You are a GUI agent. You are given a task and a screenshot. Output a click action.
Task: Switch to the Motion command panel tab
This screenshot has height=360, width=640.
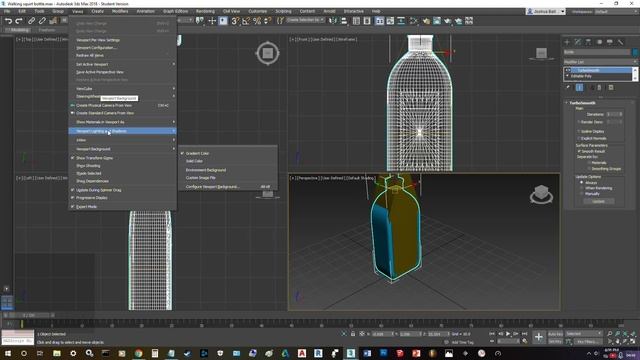pos(599,42)
